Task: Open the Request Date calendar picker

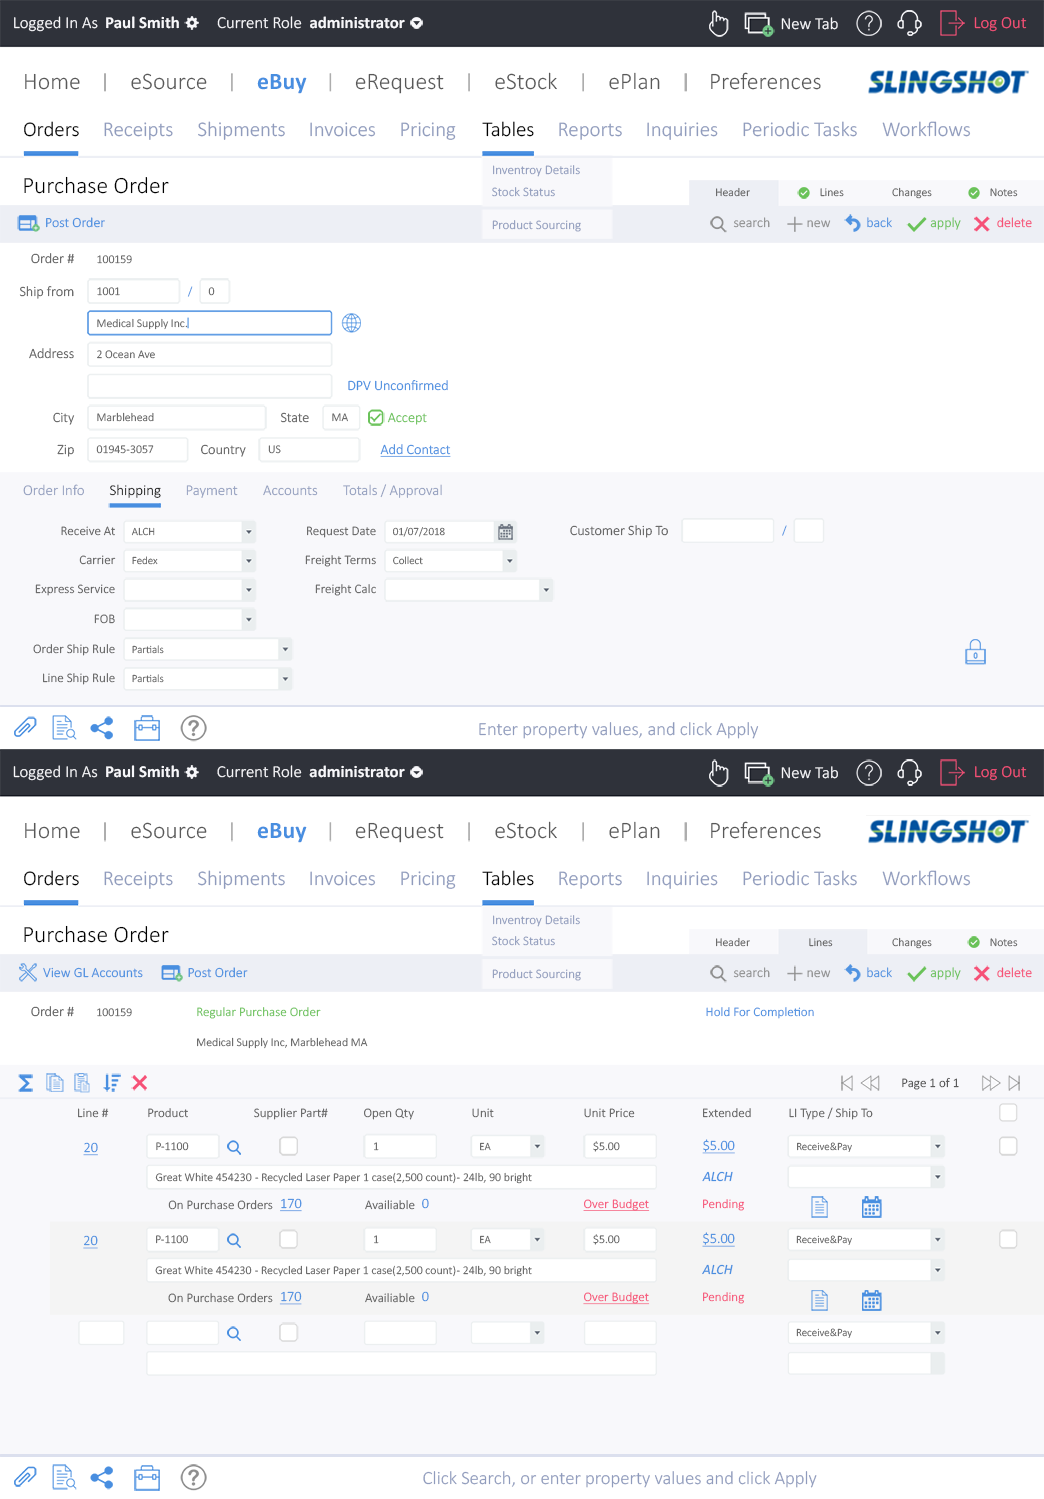Action: (506, 532)
